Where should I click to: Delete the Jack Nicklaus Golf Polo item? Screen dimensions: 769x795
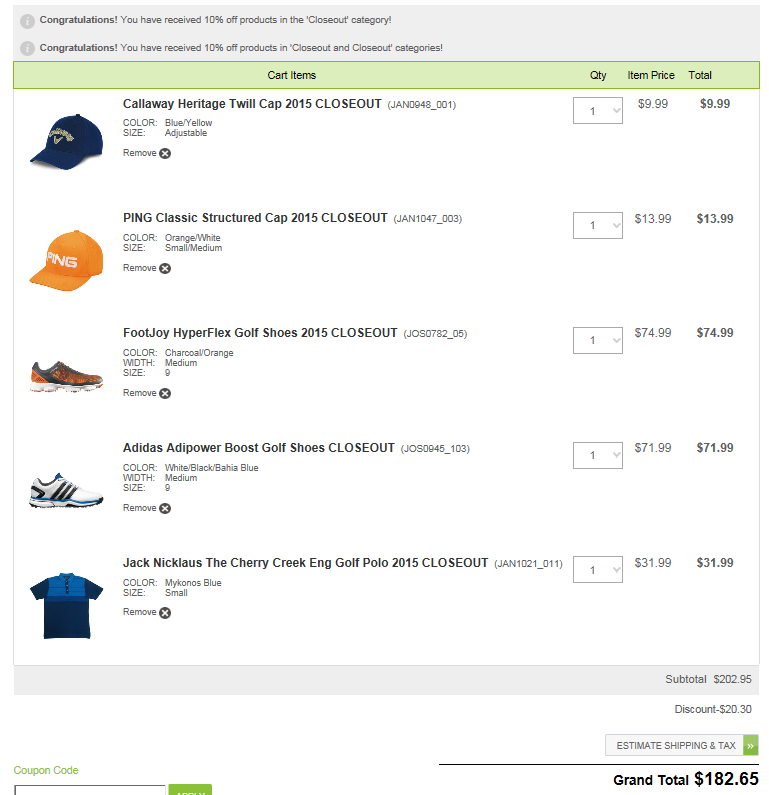click(x=165, y=613)
